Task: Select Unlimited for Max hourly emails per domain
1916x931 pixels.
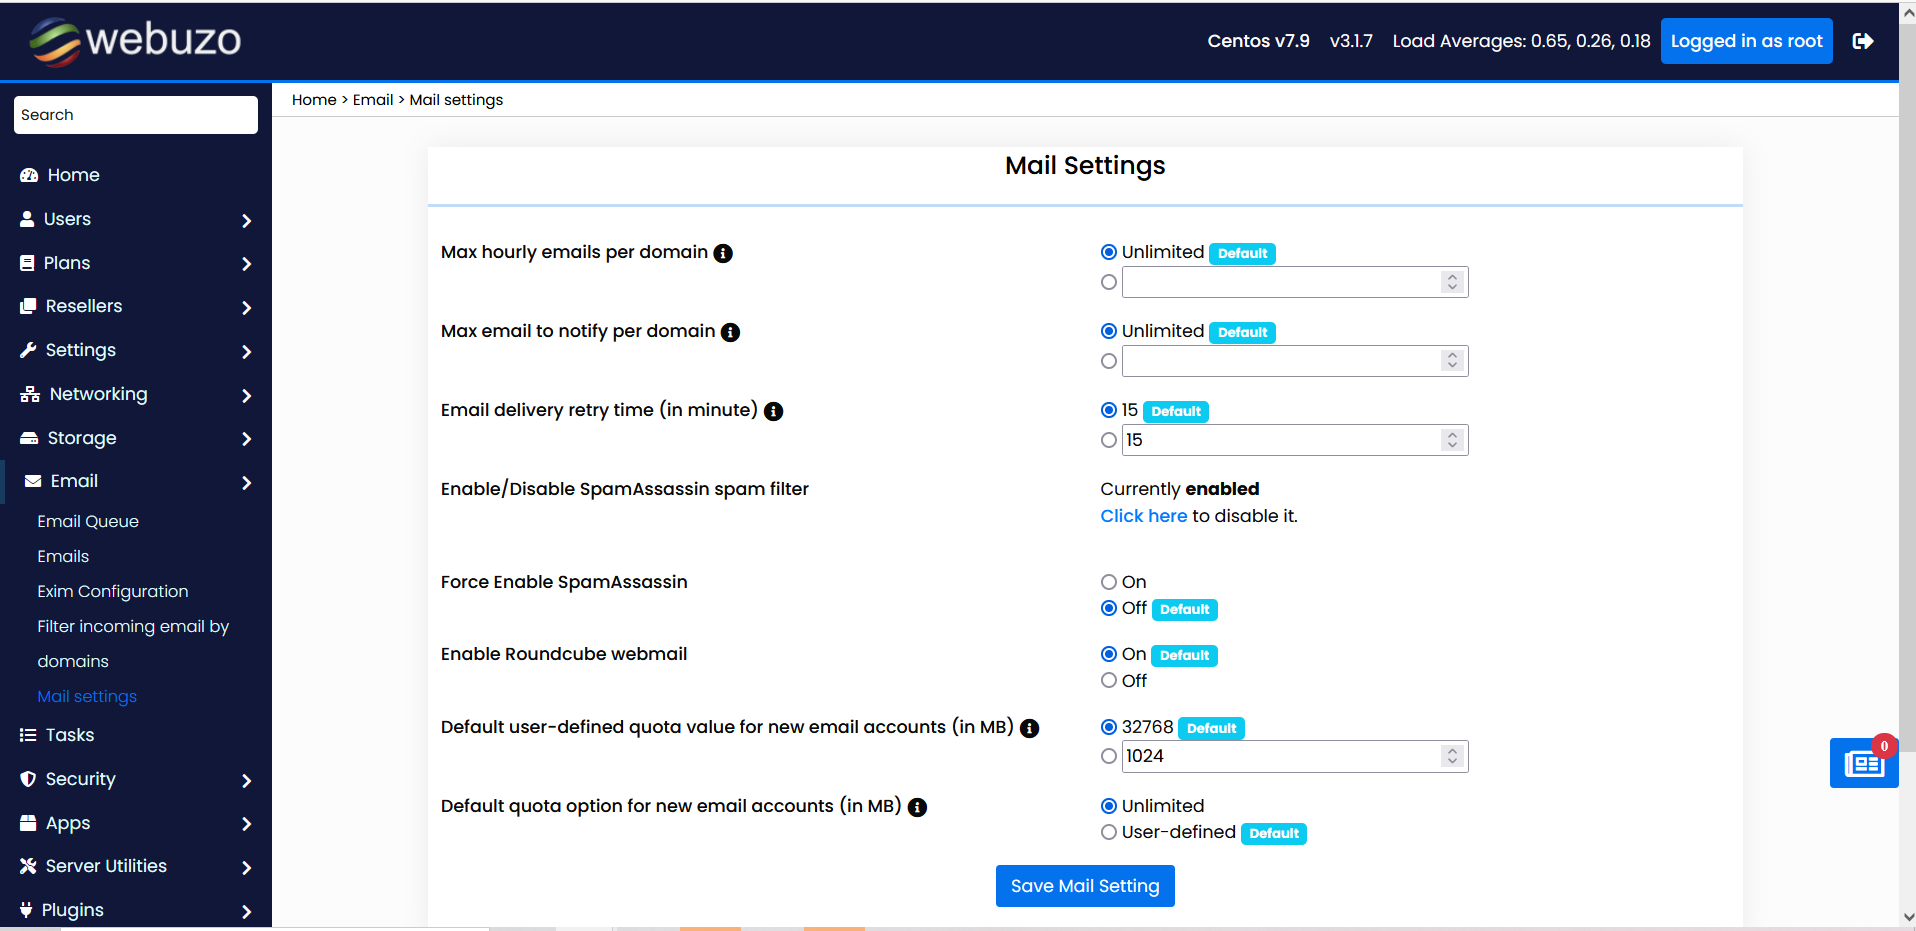Action: pos(1109,252)
